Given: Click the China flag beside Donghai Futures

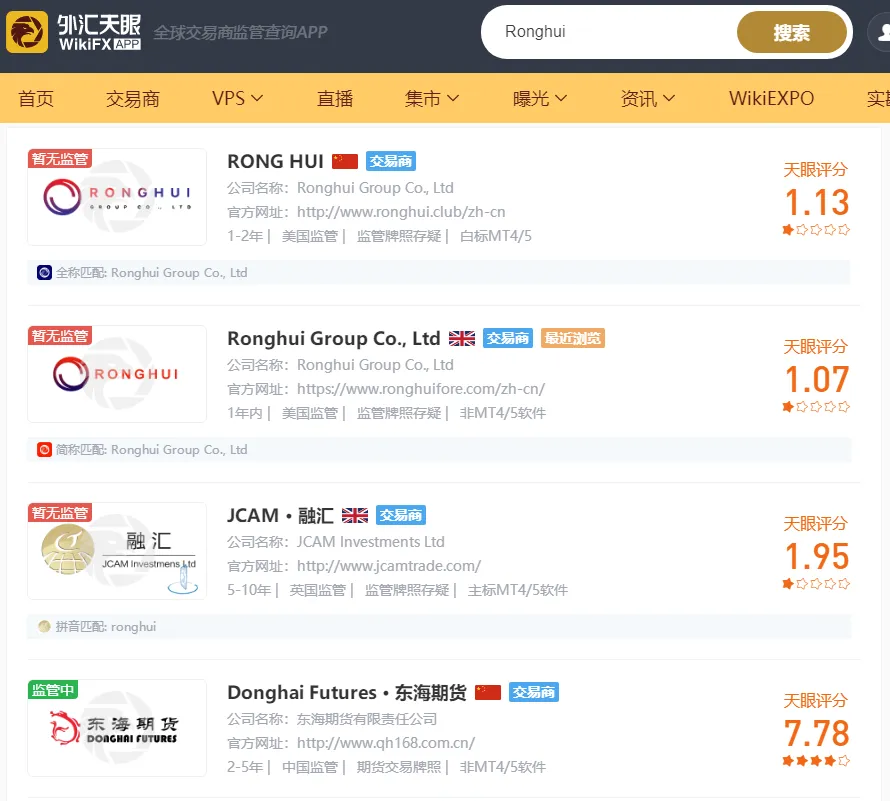Looking at the screenshot, I should coord(488,693).
